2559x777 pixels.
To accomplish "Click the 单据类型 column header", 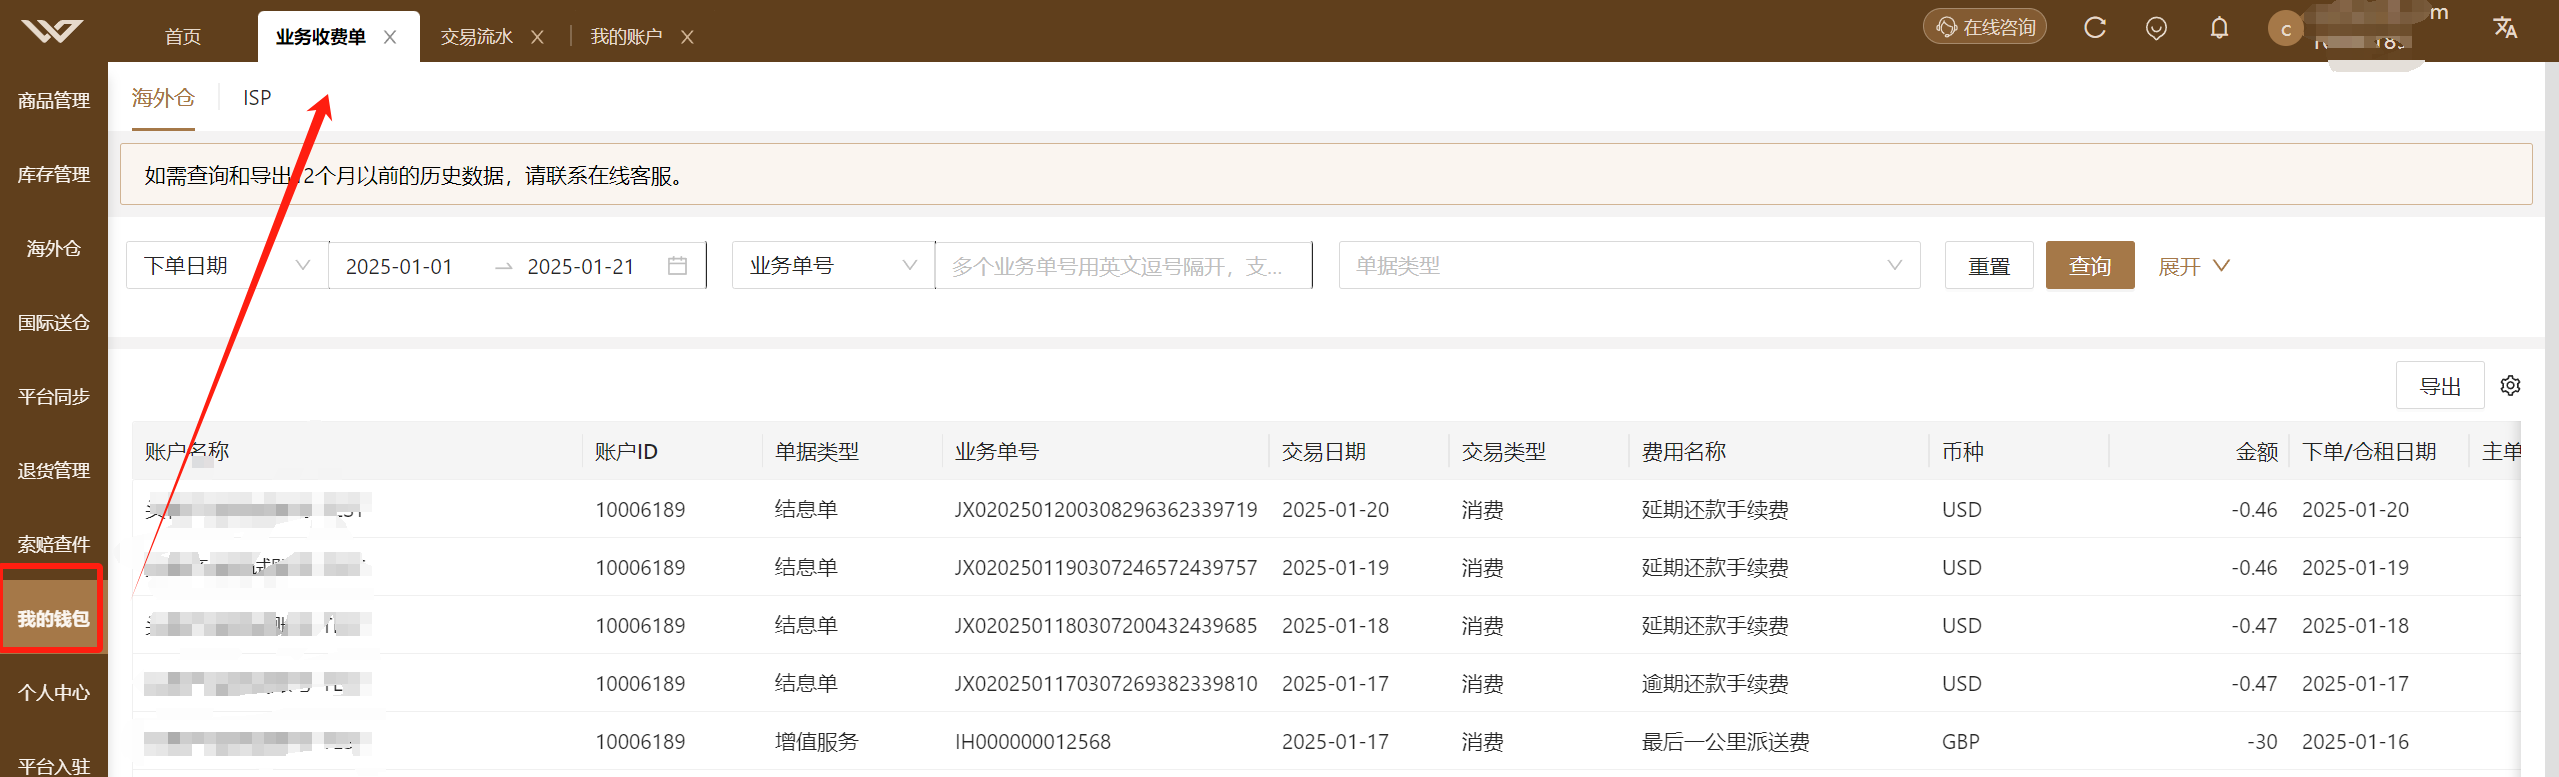I will coord(817,452).
